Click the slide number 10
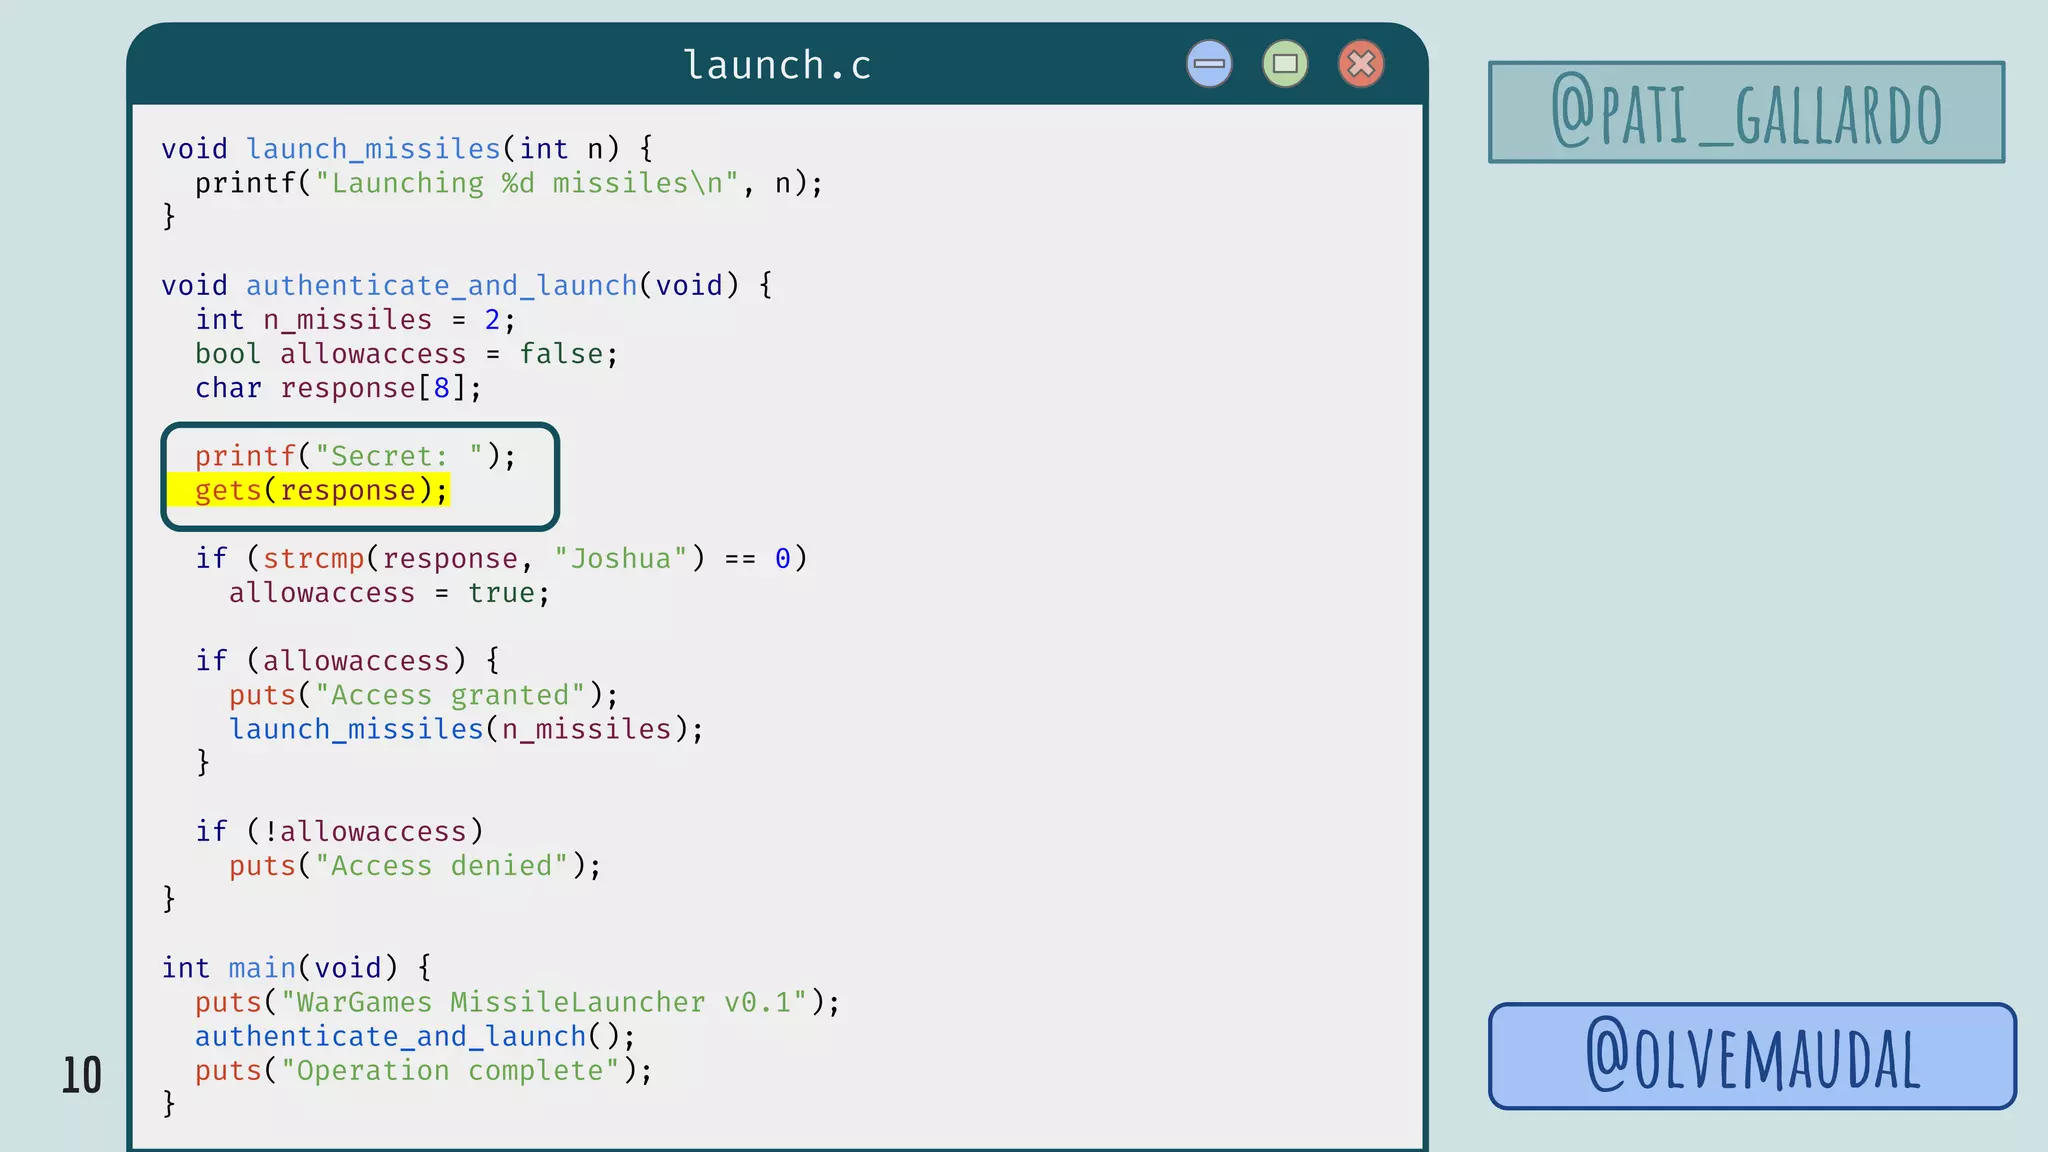The image size is (2048, 1152). [x=82, y=1076]
